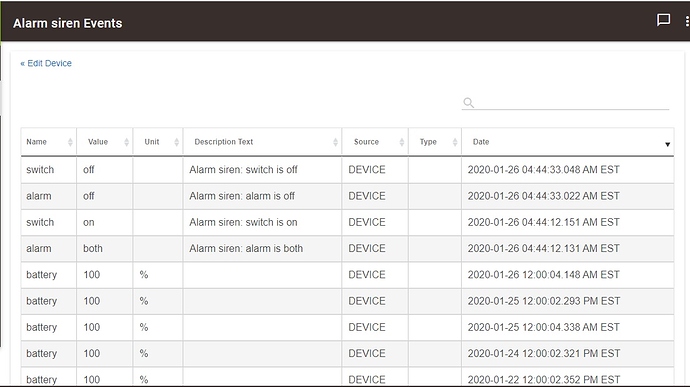690x387 pixels.
Task: Click date 2020-01-25 12:00:04.338 AM EST
Action: tap(543, 327)
